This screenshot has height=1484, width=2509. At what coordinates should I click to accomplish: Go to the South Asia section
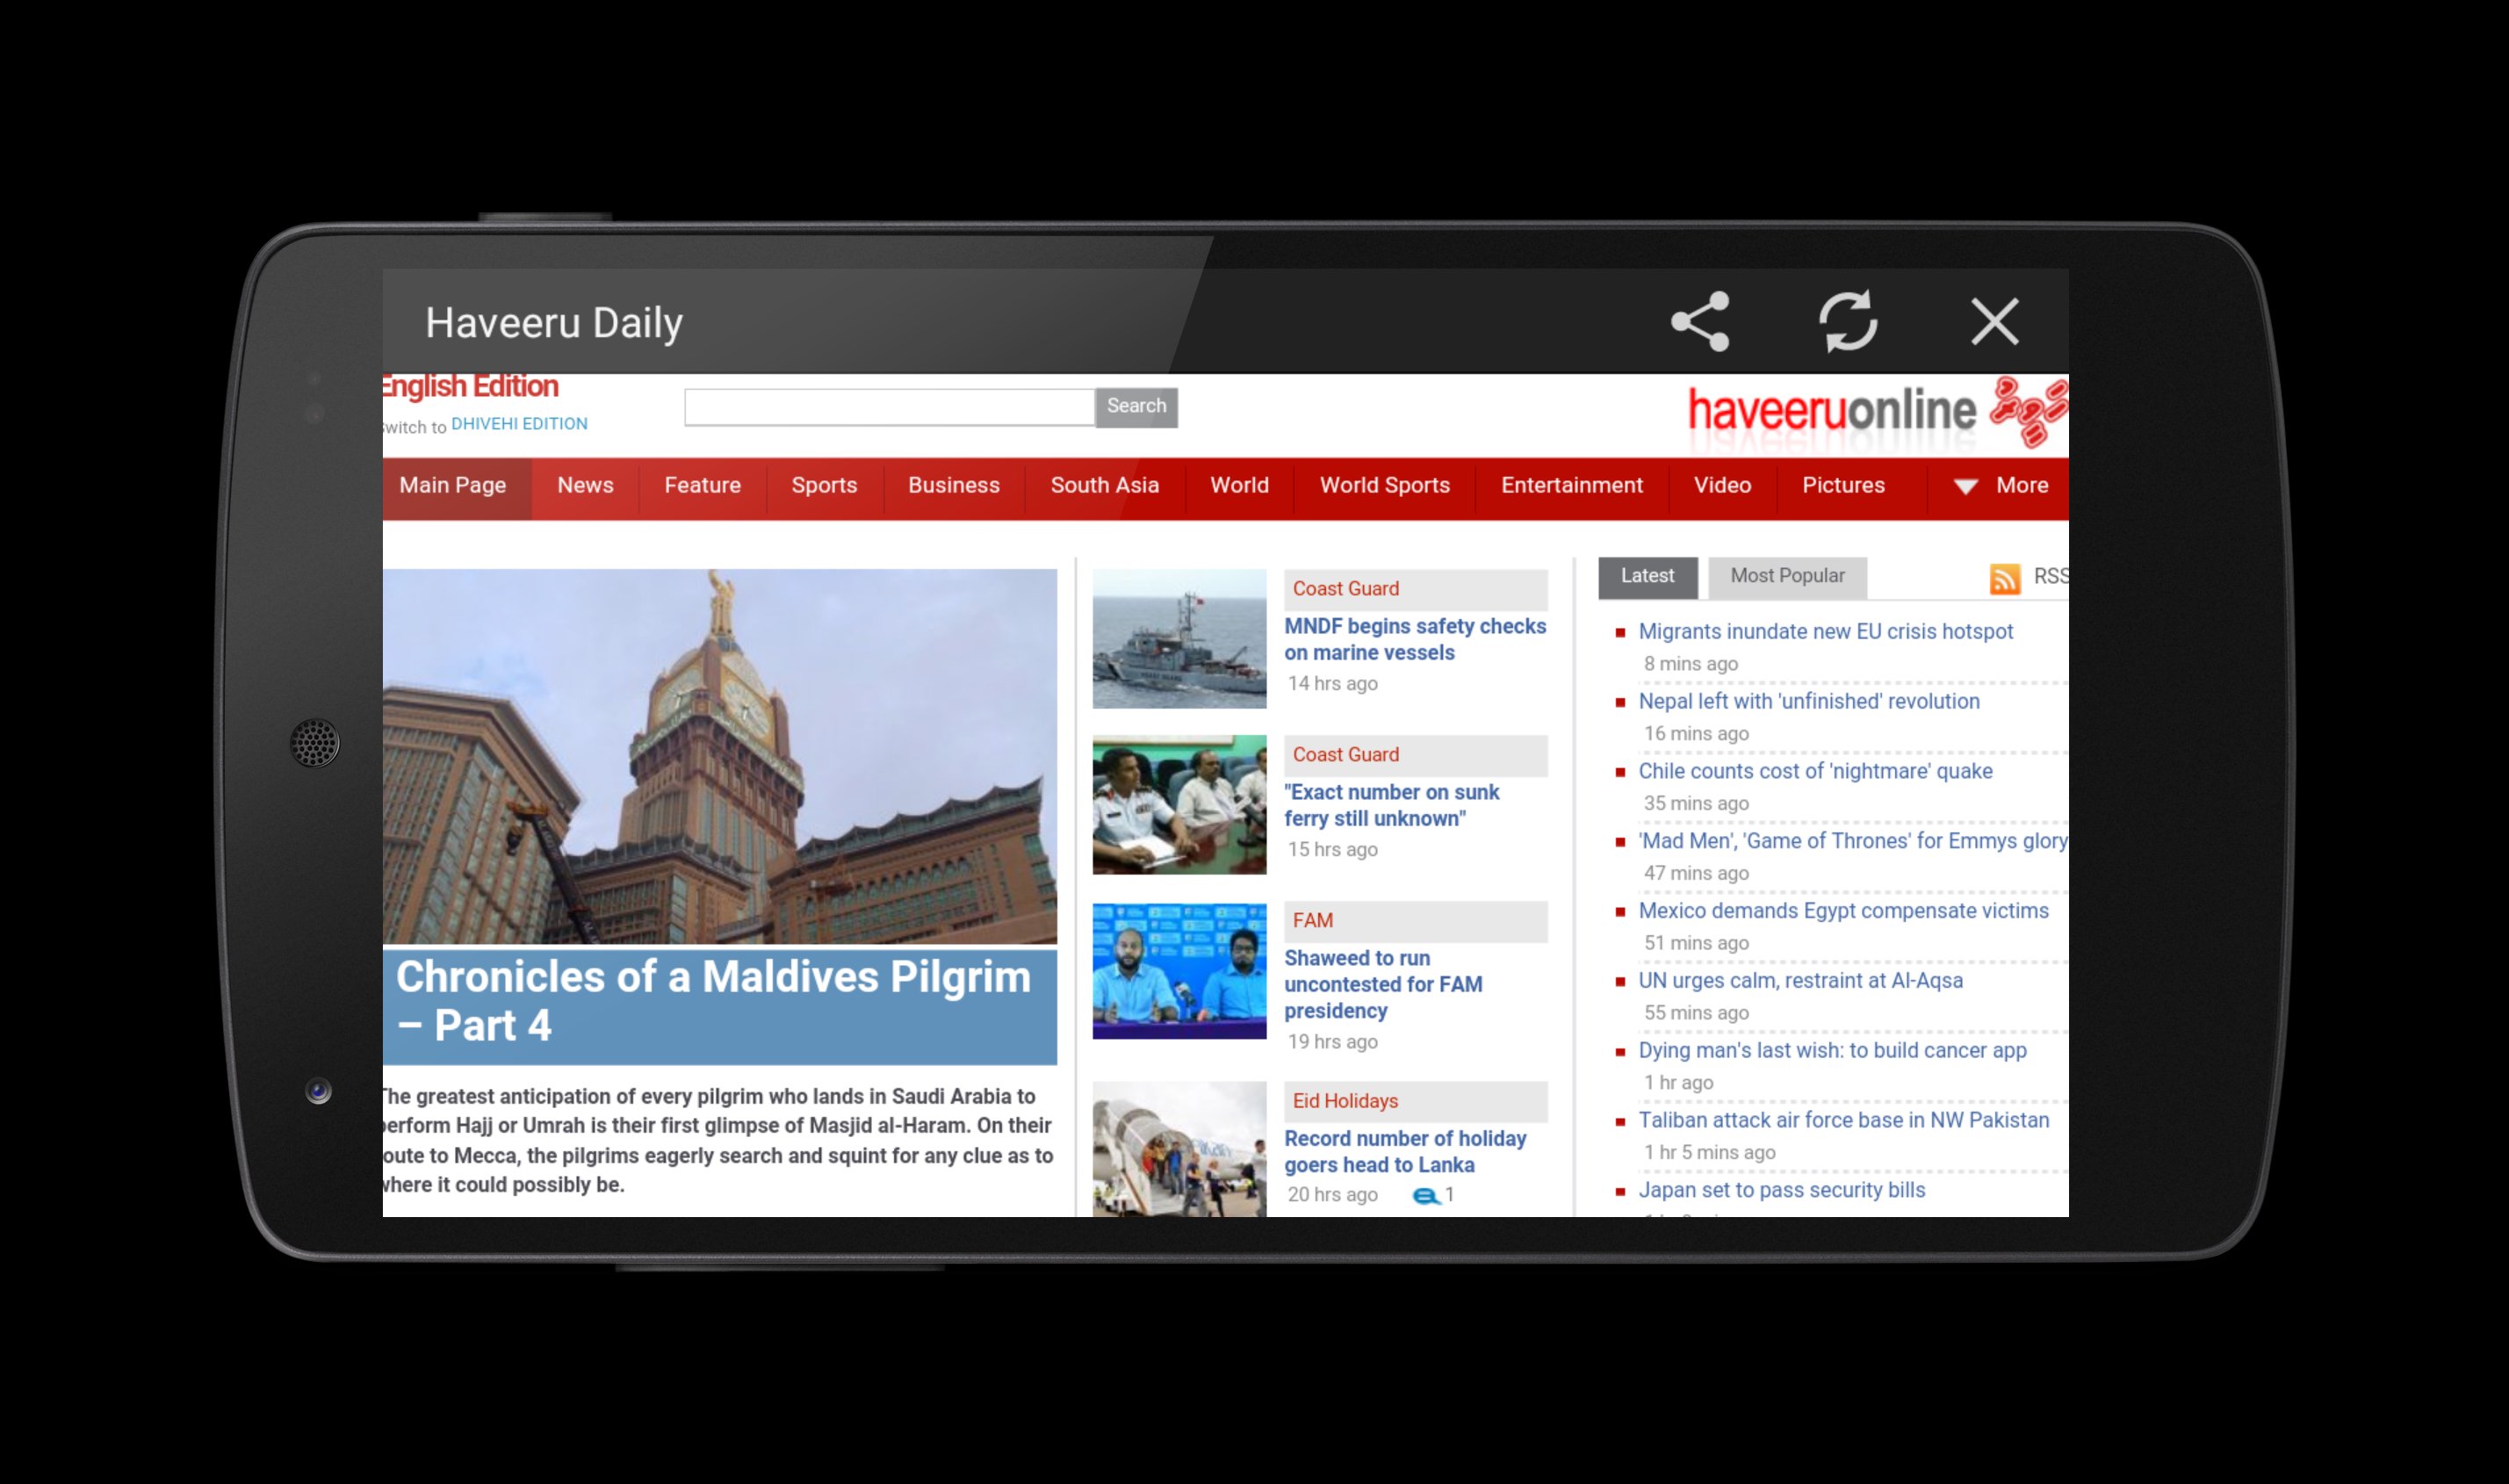(1104, 486)
